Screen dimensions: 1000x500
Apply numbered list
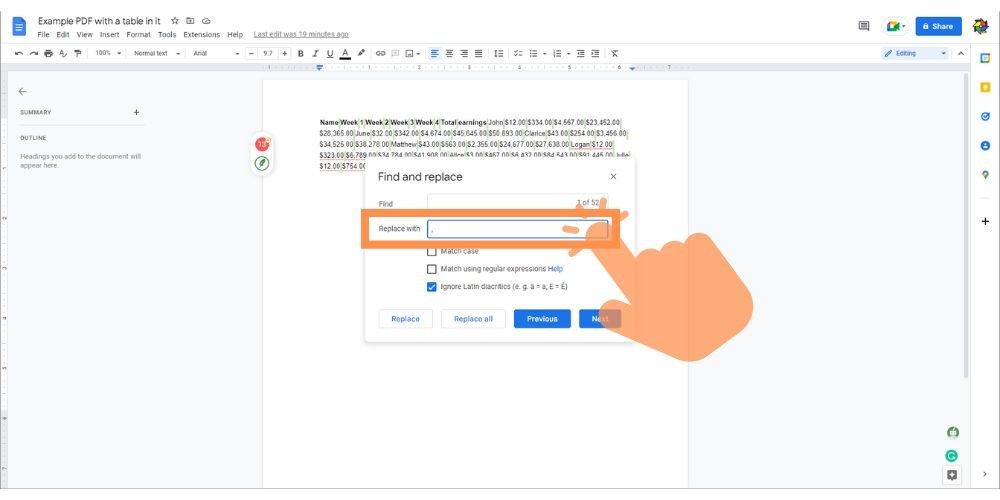coord(557,54)
